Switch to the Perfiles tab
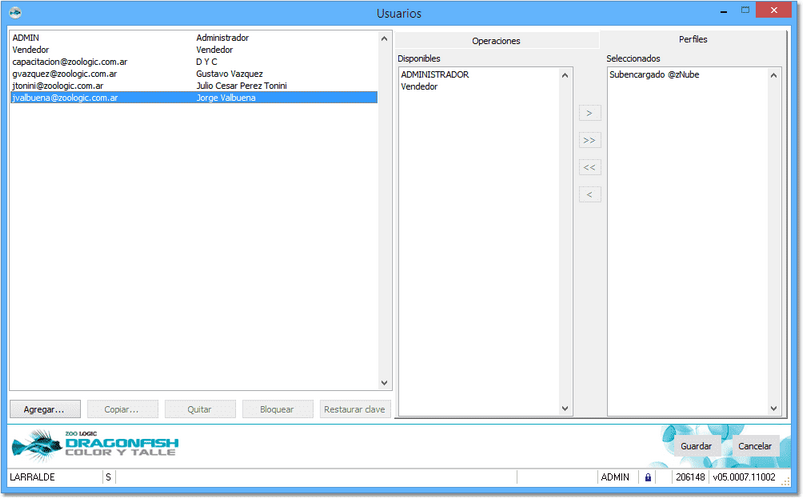Image resolution: width=803 pixels, height=499 pixels. point(693,39)
